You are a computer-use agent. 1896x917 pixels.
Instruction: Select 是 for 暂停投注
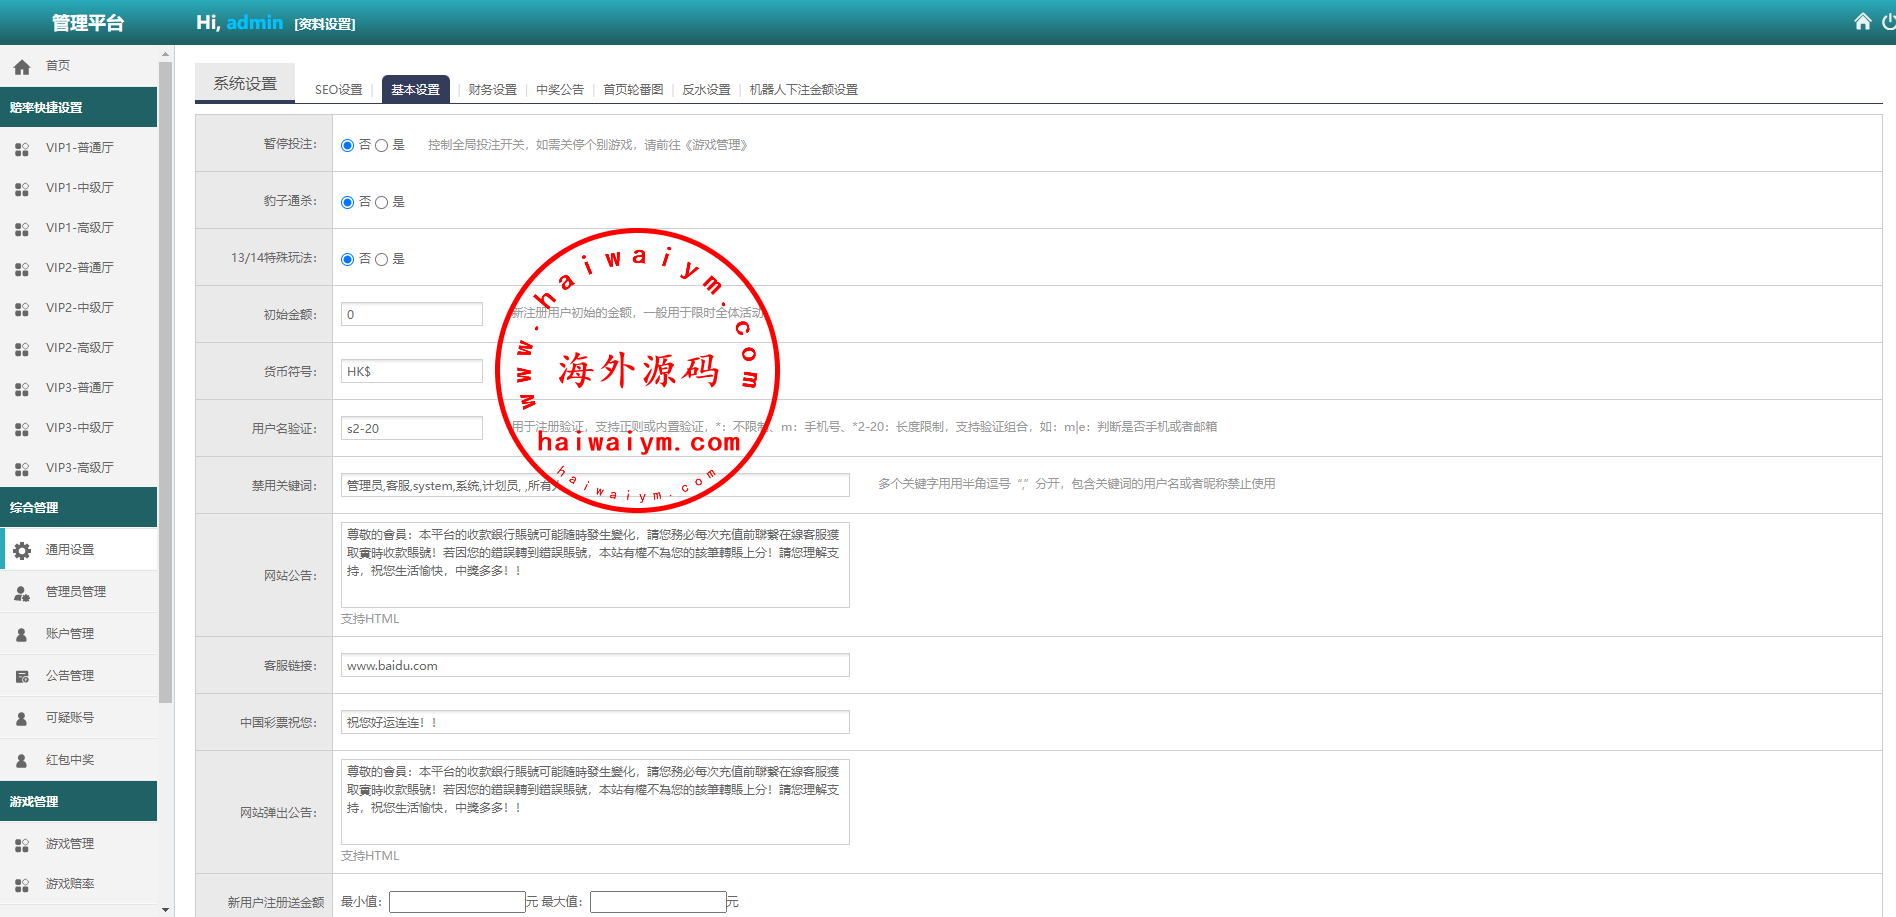pos(381,146)
